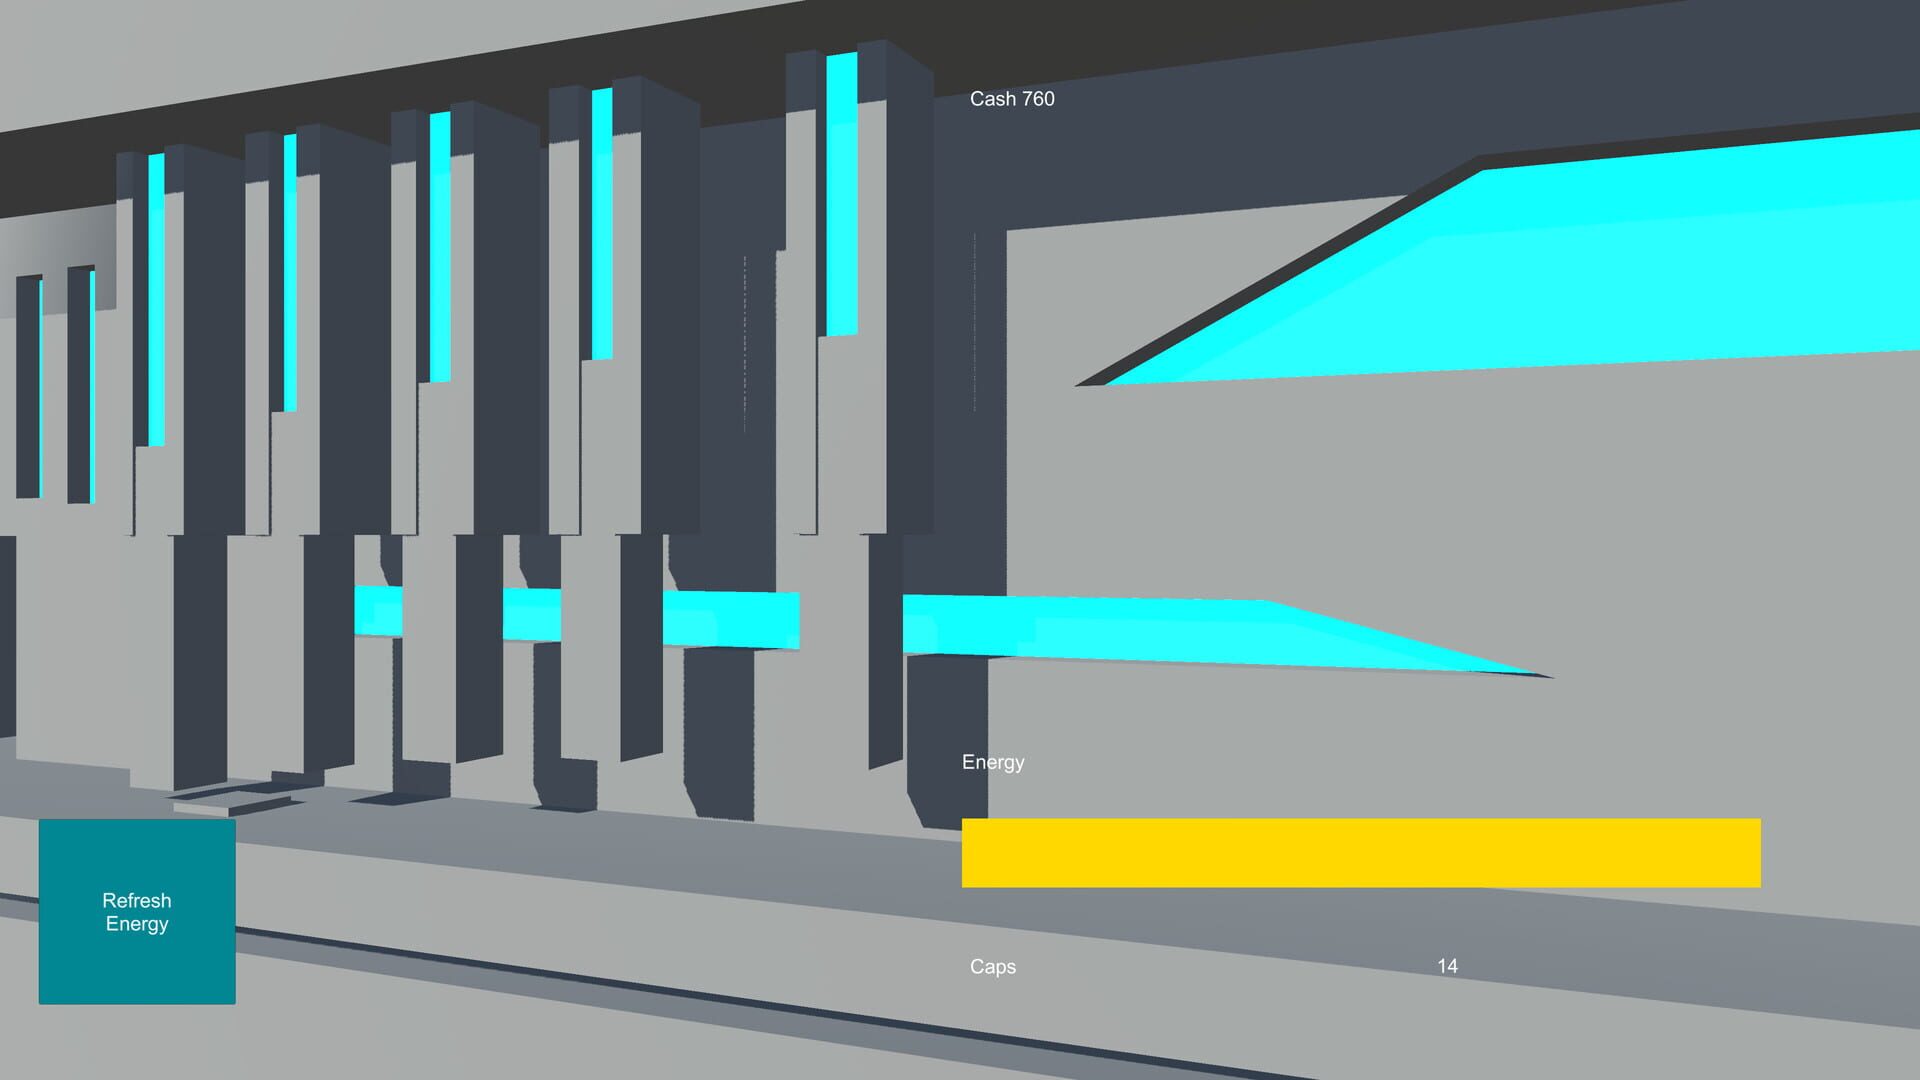Open the Caps tab label
The image size is (1920, 1080).
[x=991, y=966]
